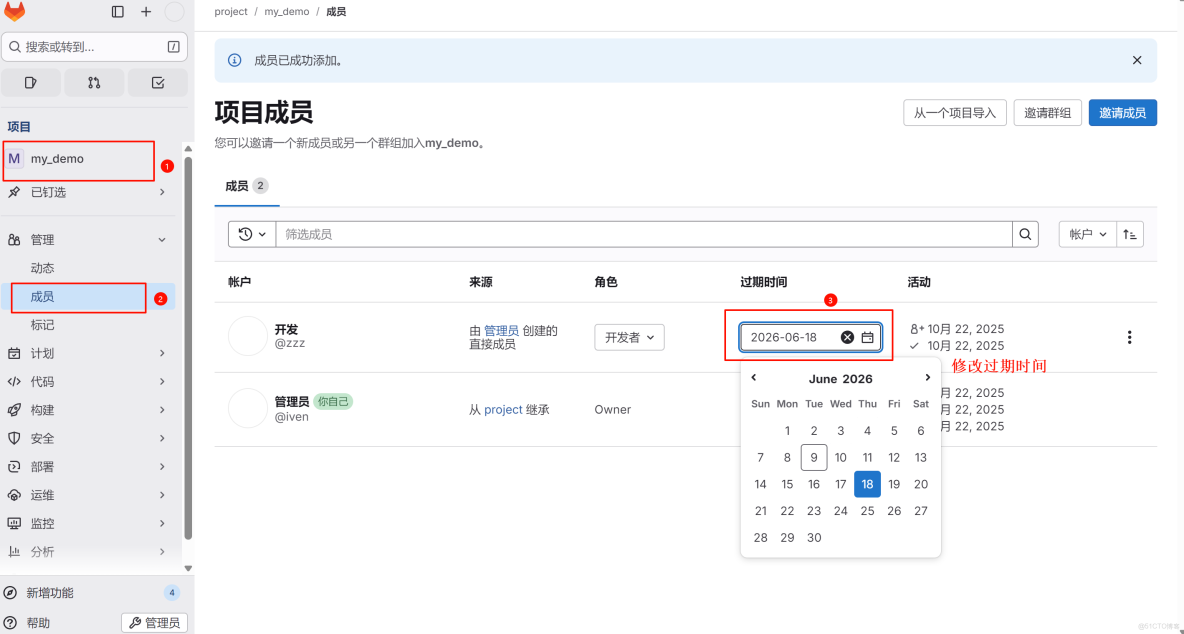Open the recent-filters history dropdown
This screenshot has width=1184, height=634.
pyautogui.click(x=251, y=233)
